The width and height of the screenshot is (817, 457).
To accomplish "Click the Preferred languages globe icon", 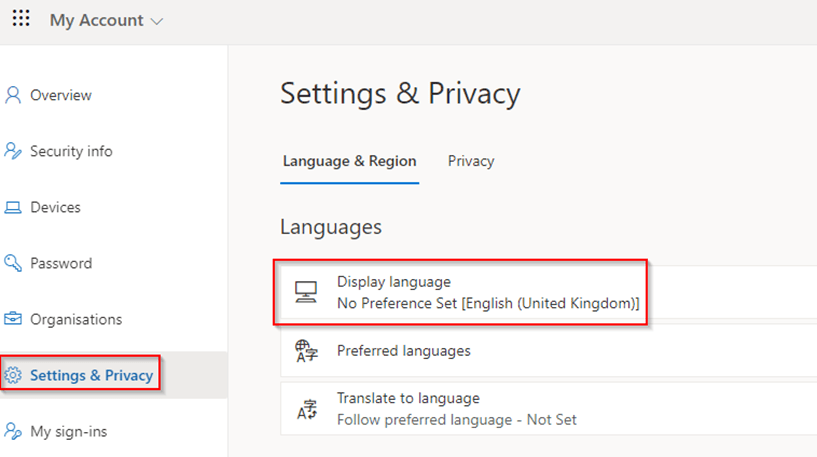I will 306,351.
